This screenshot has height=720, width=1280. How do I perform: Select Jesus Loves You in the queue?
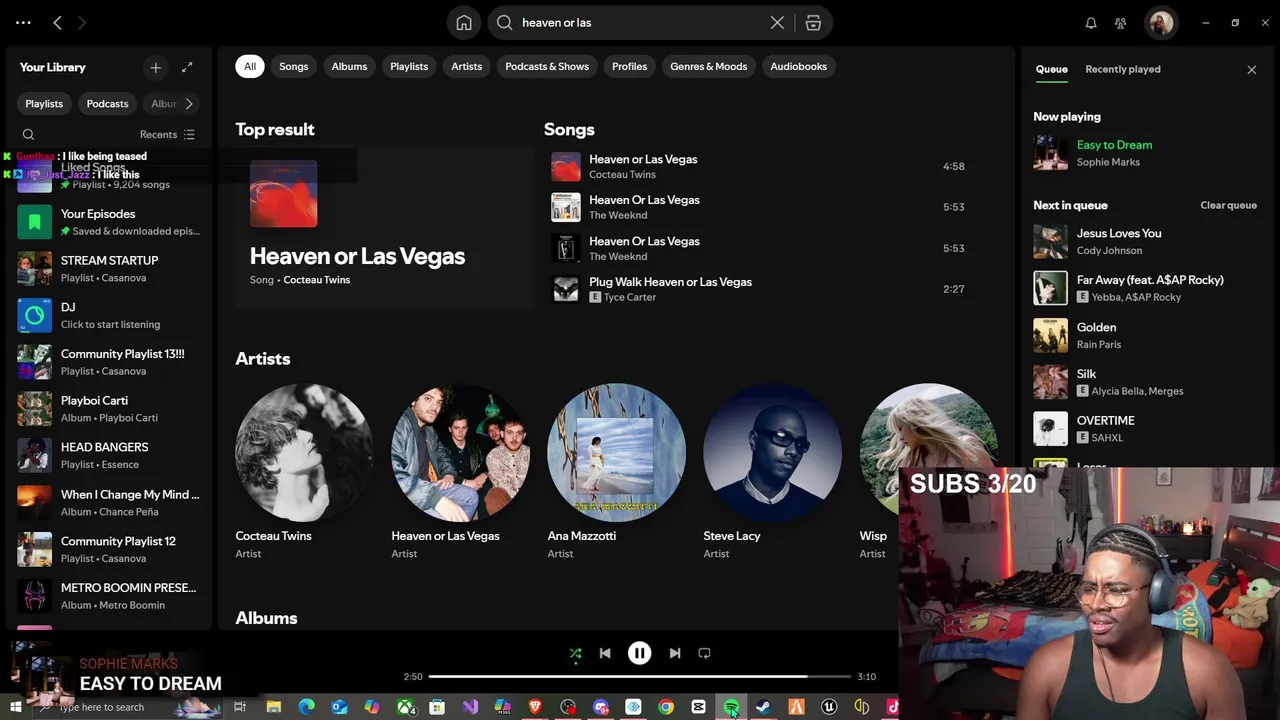tap(1145, 241)
